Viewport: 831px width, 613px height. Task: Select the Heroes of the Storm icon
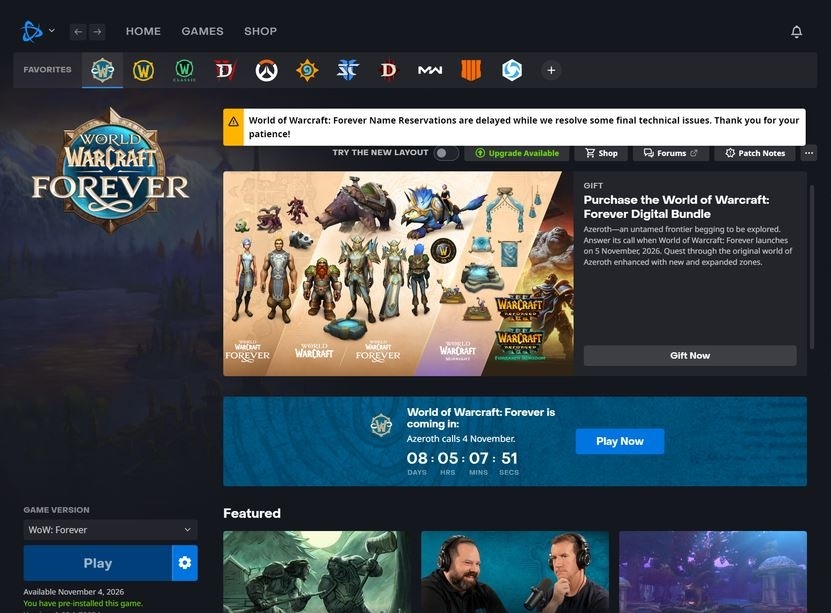[512, 70]
